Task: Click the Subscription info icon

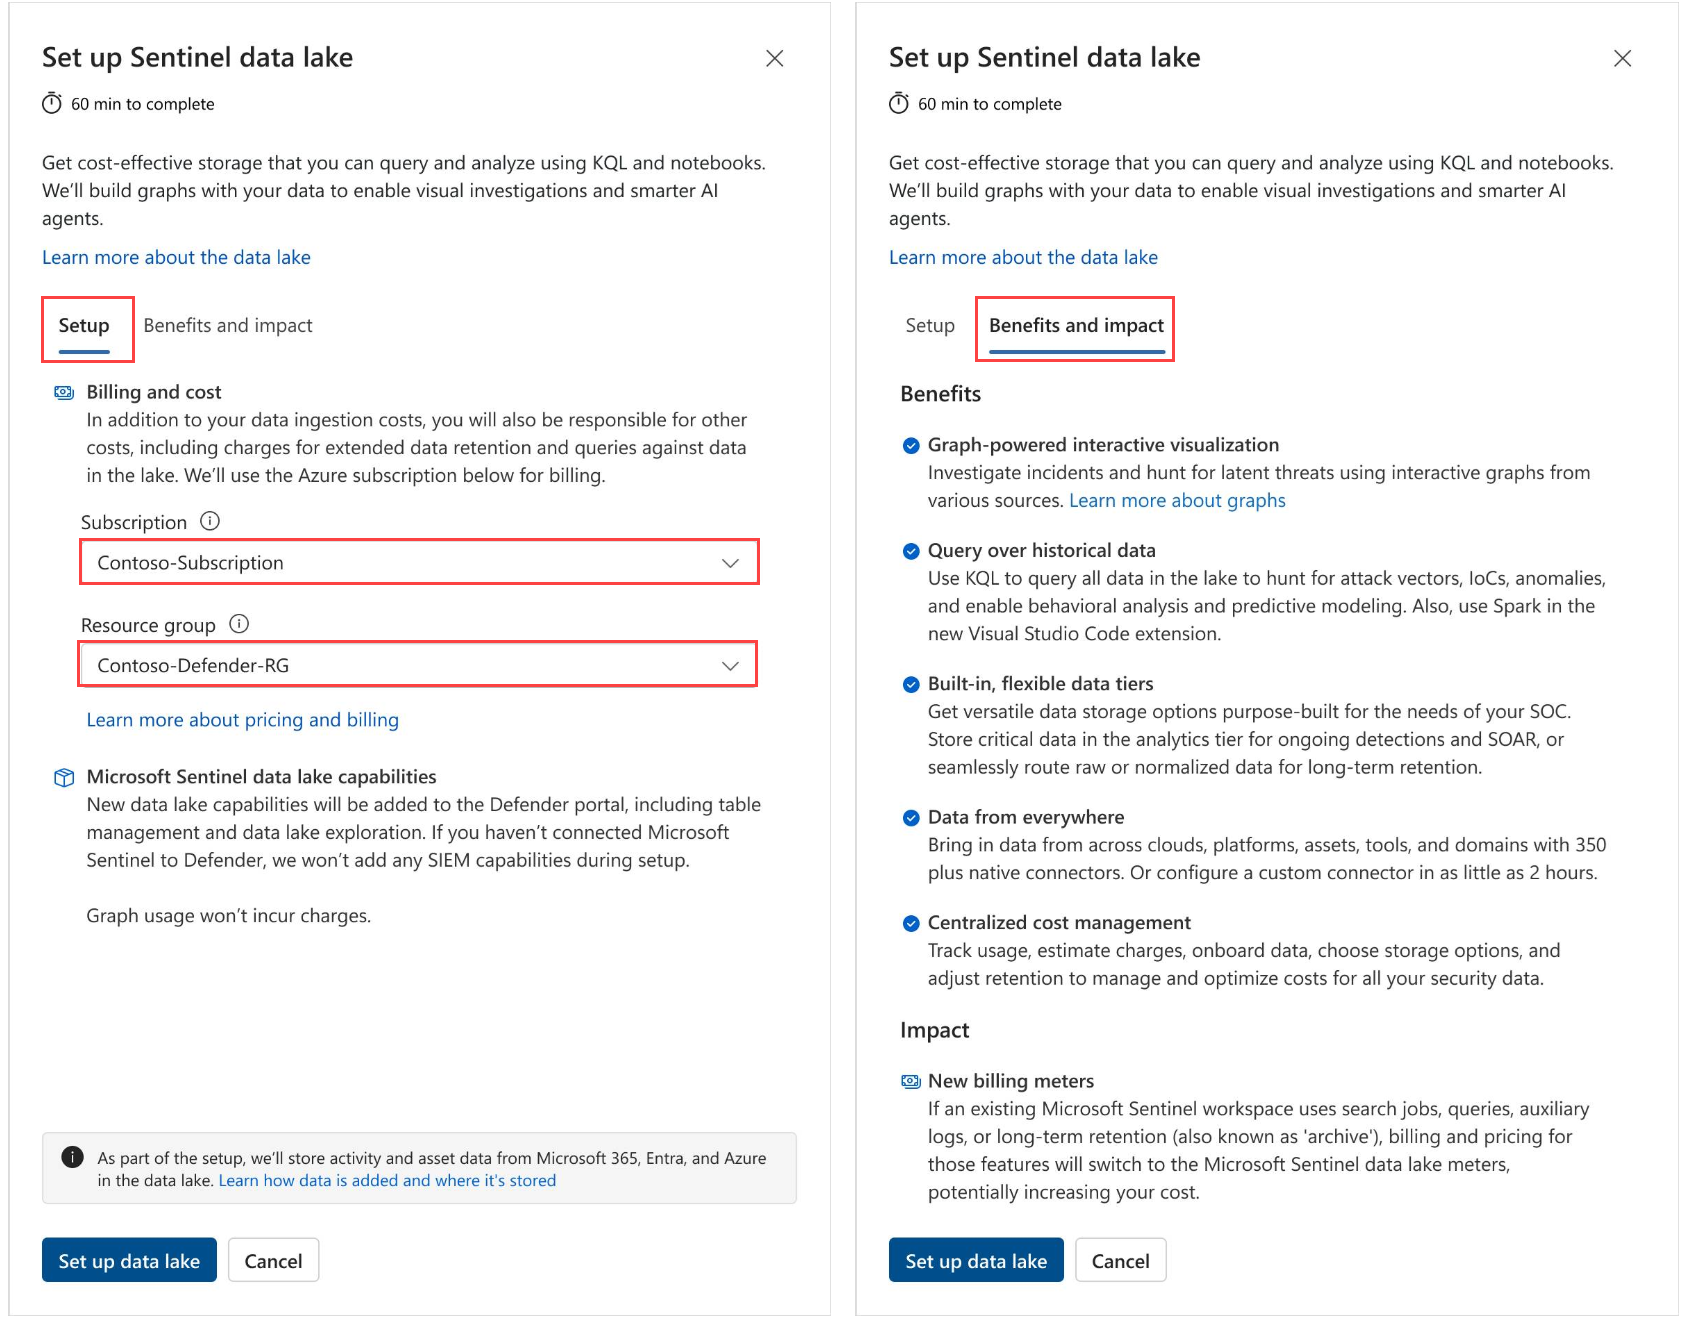Action: (210, 521)
